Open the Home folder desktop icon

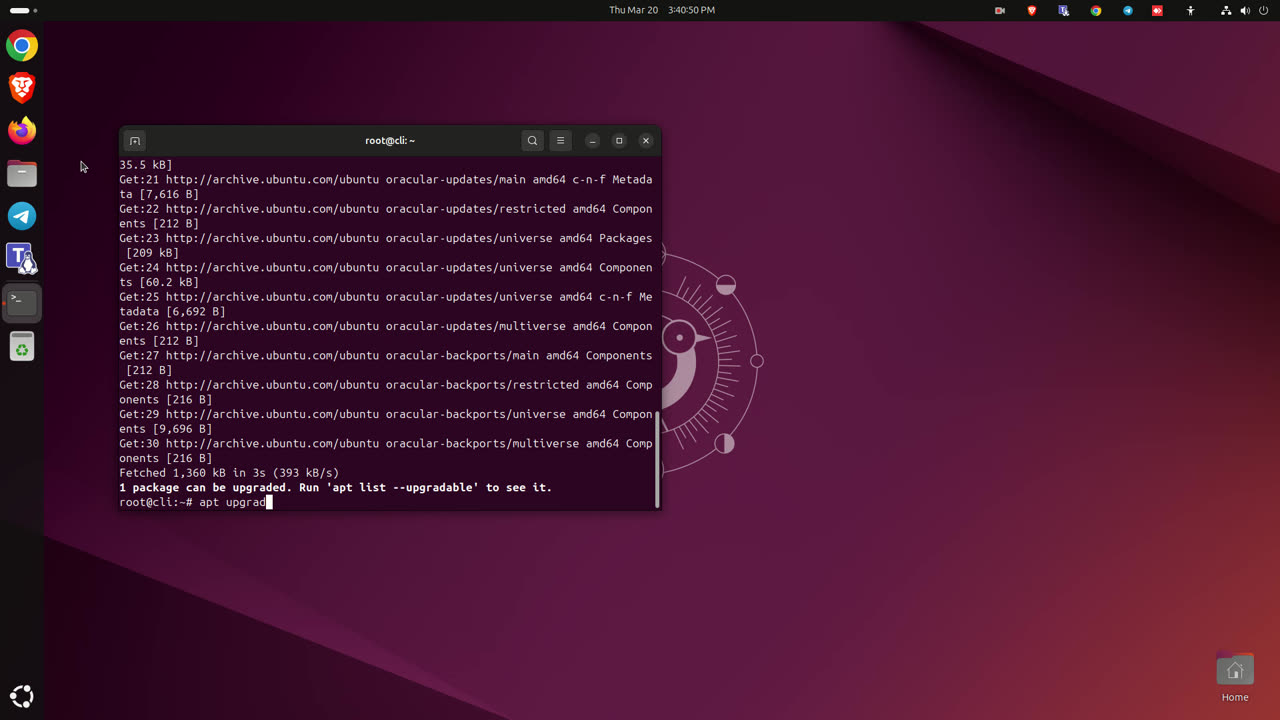1235,679
